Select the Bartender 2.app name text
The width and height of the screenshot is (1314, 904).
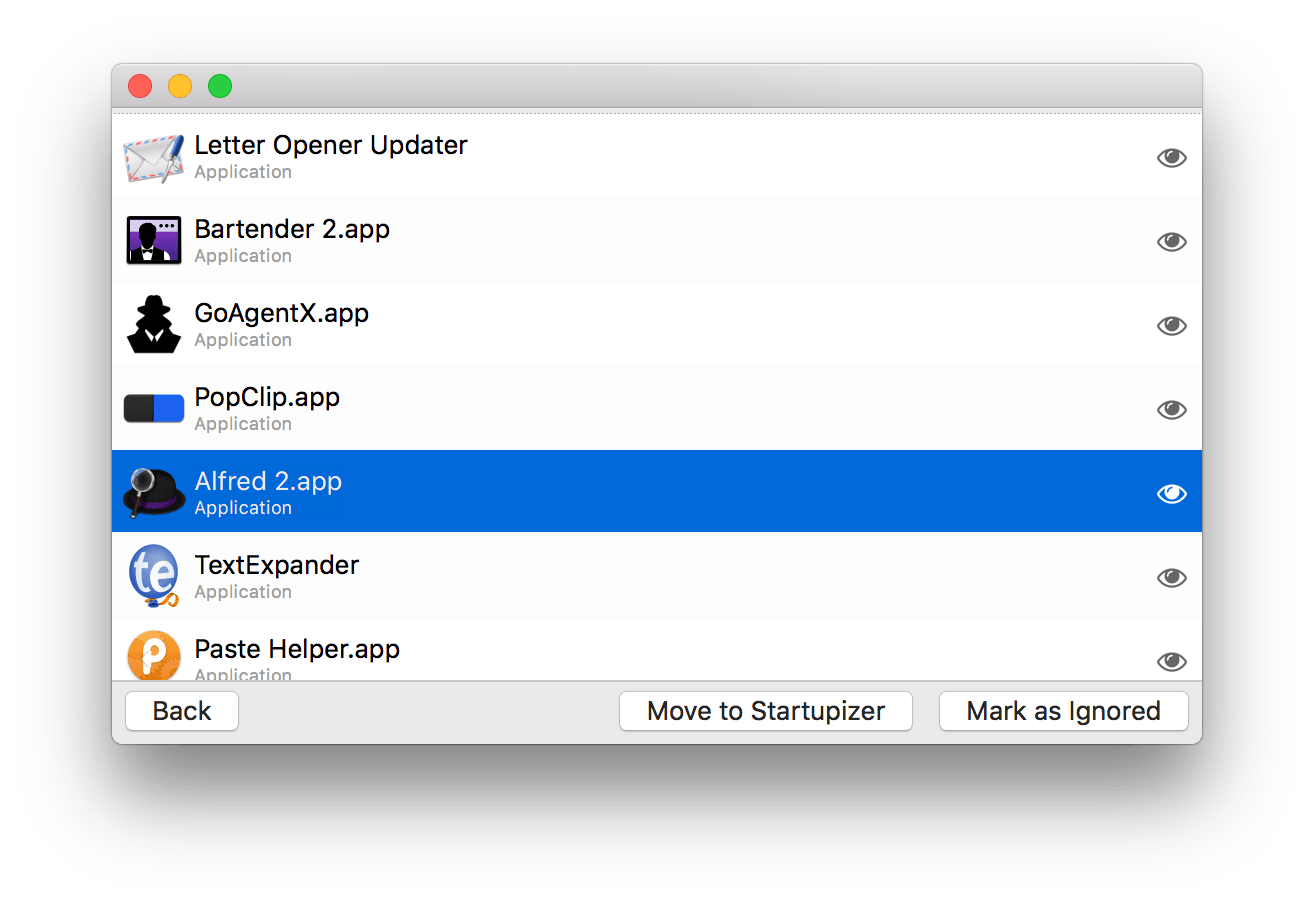point(292,229)
